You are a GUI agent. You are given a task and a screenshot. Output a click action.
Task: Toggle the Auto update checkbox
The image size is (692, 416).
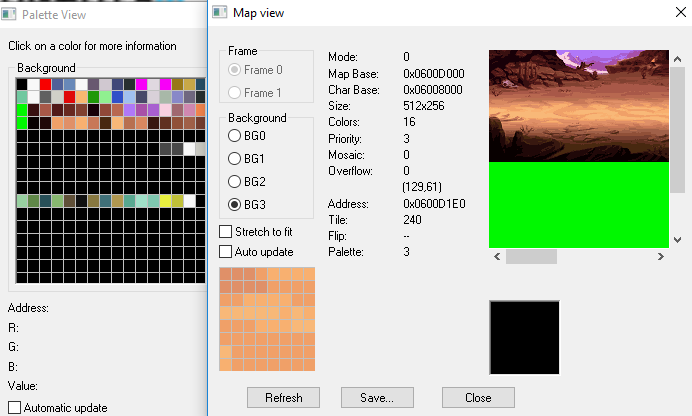pos(226,252)
